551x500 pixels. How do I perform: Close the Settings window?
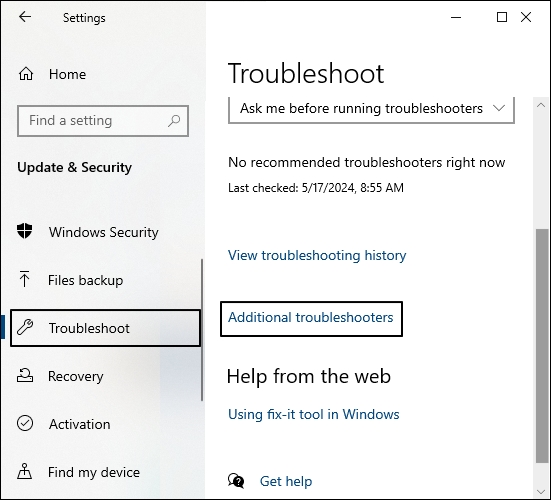click(x=526, y=17)
